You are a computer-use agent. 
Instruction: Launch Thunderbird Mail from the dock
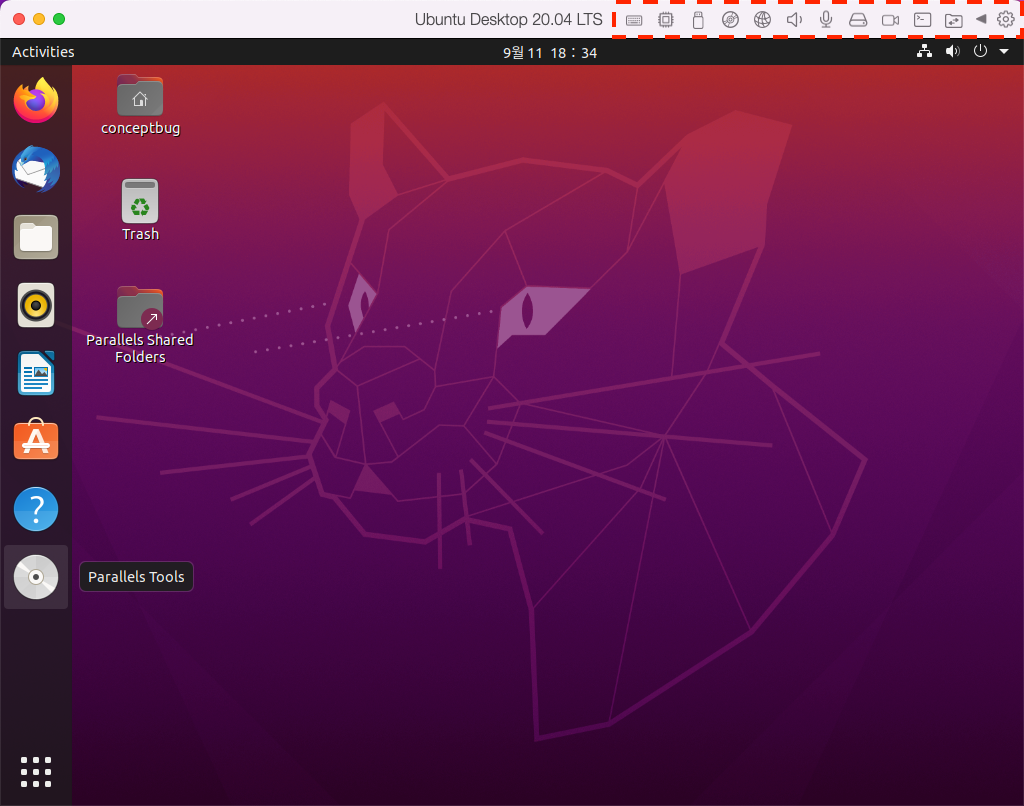(x=36, y=169)
